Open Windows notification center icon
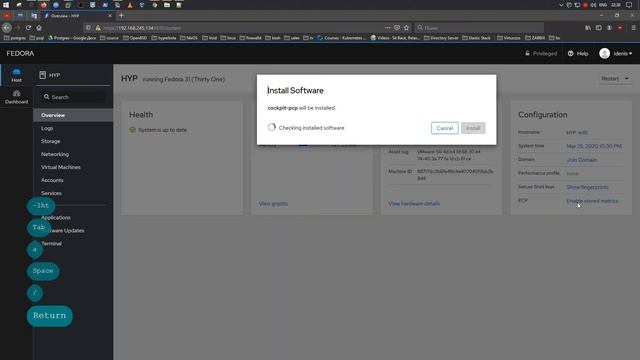Screen dimensions: 640x360 (x=629, y=5)
